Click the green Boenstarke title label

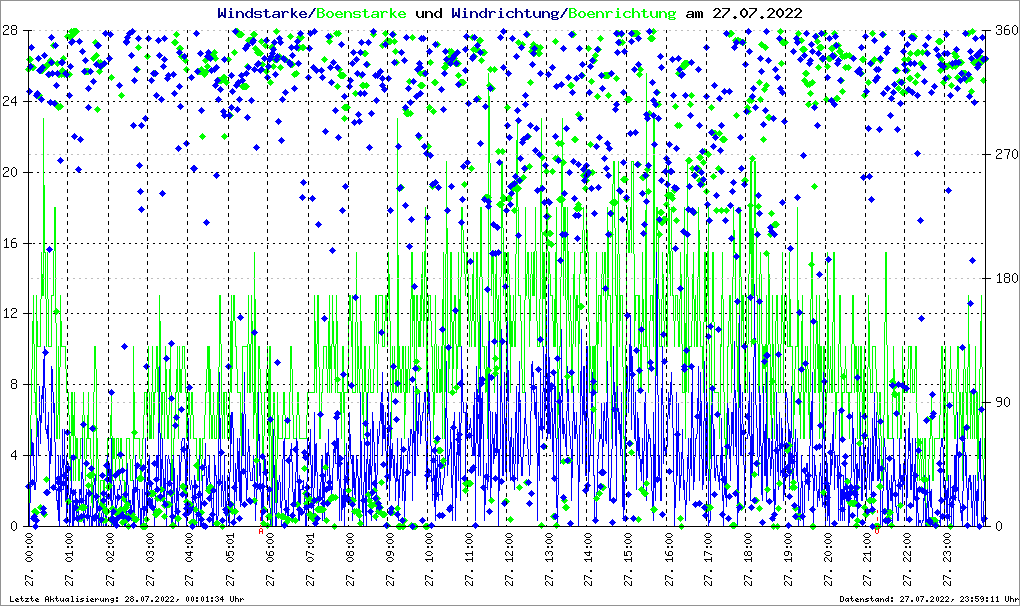click(x=361, y=13)
